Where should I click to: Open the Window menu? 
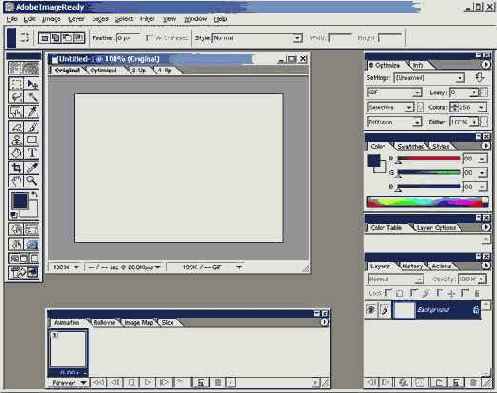pyautogui.click(x=196, y=19)
